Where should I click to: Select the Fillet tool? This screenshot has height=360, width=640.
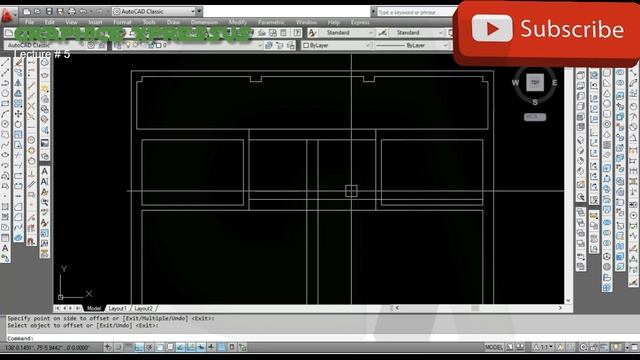(x=18, y=217)
